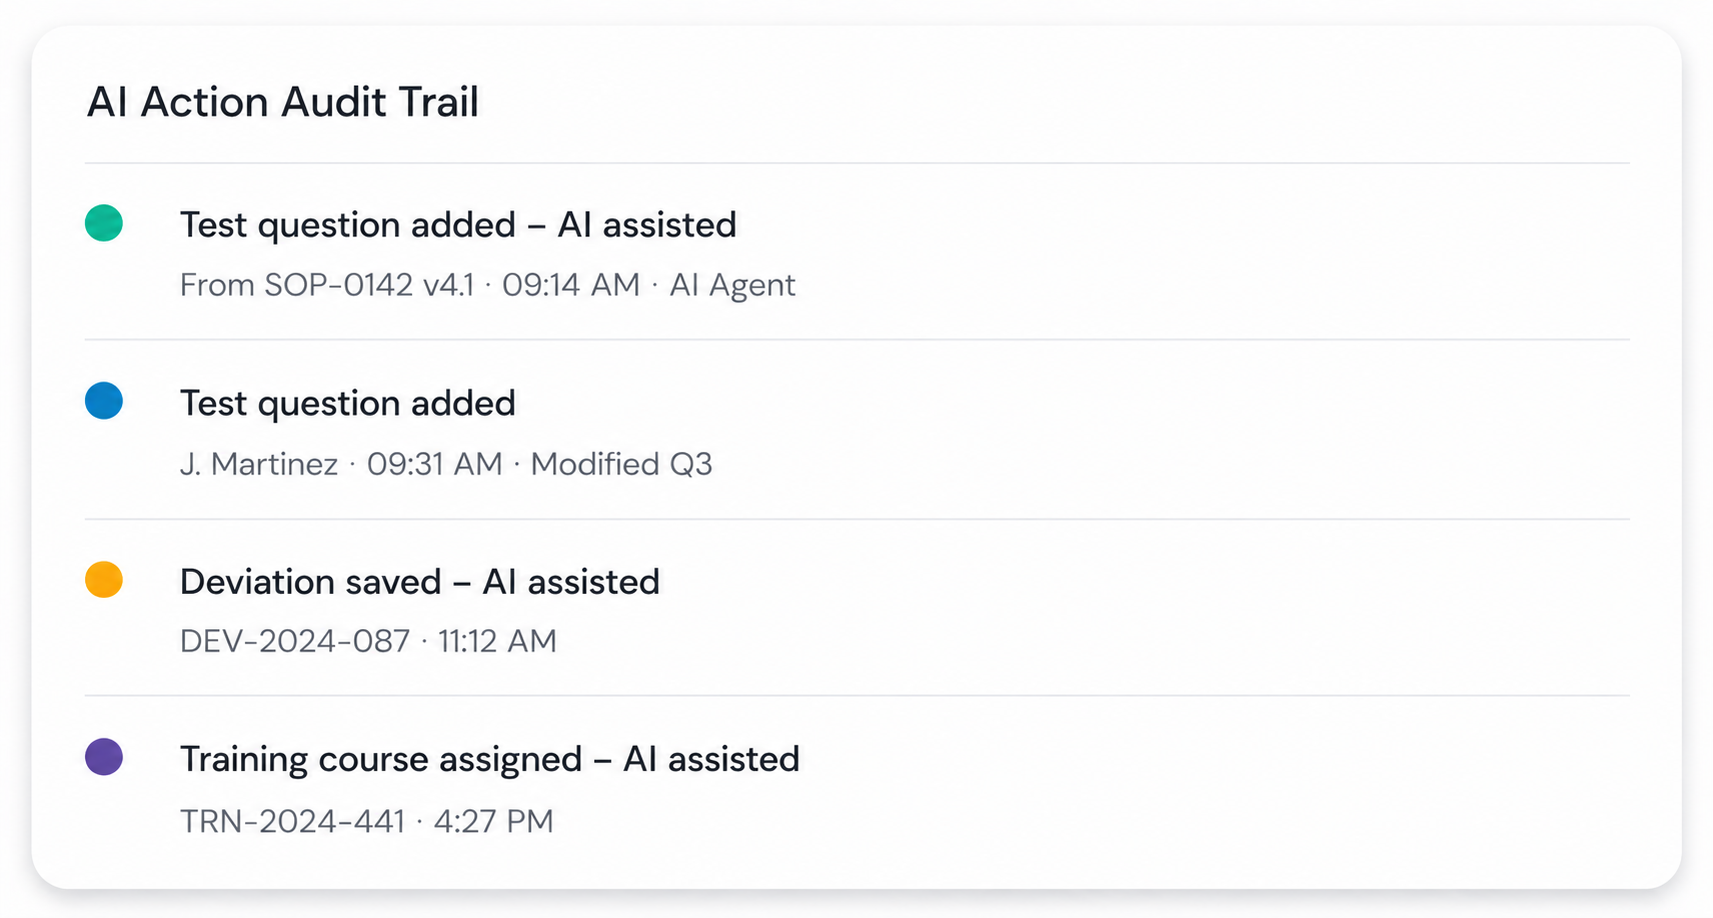Select the Training course assigned – AI assisted entry
Image resolution: width=1713 pixels, height=918 pixels.
tap(490, 759)
